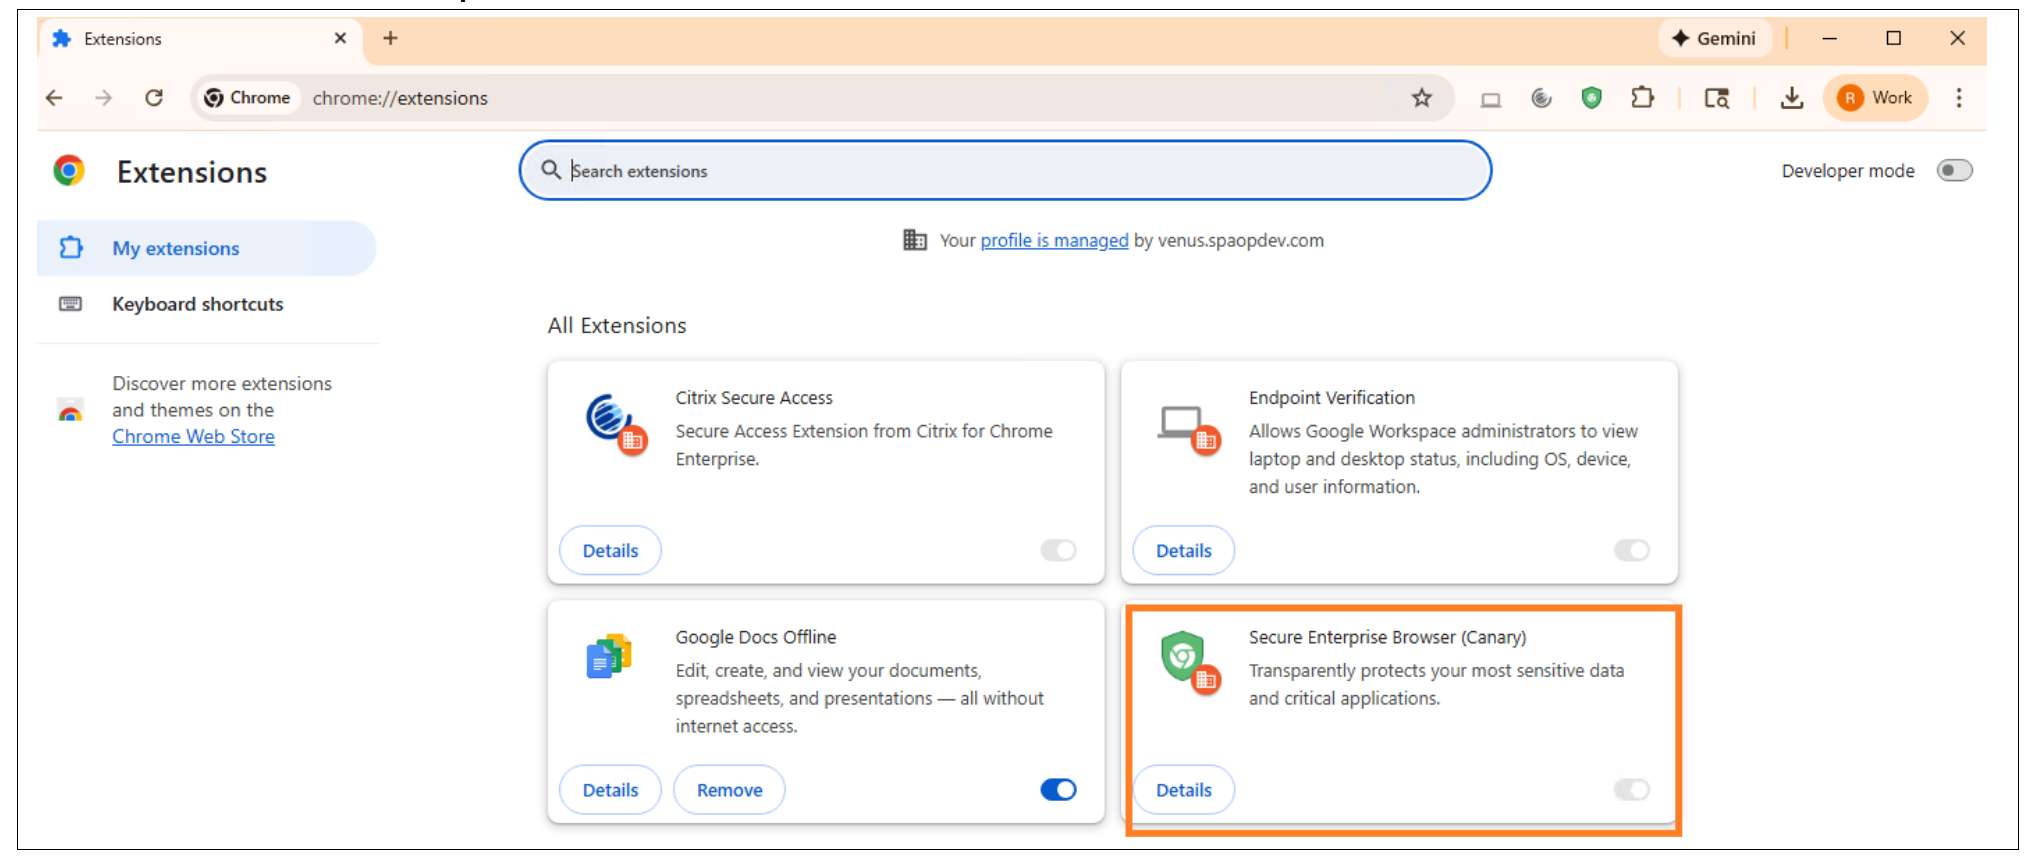The image size is (2031, 863).
Task: Disable the Google Docs Offline toggle
Action: (1058, 790)
